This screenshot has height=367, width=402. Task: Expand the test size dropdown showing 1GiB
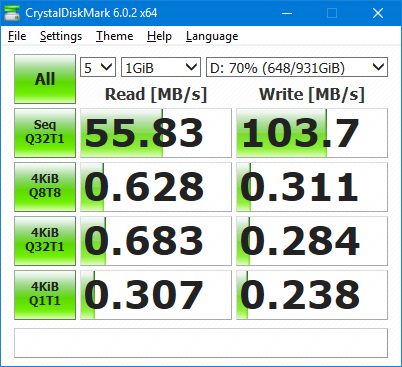(161, 67)
